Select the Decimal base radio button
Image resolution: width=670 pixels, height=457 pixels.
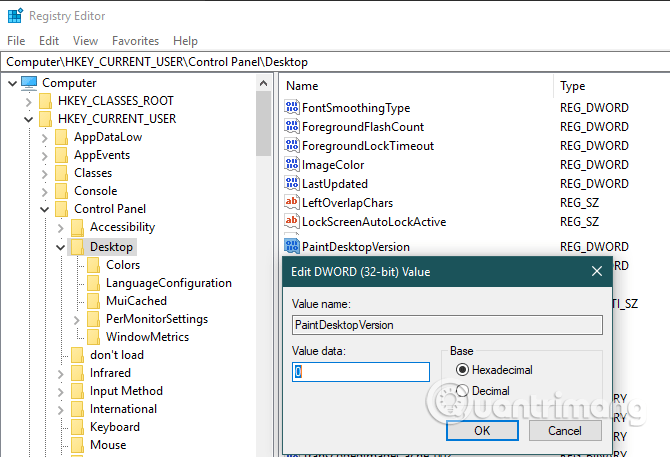click(x=462, y=391)
